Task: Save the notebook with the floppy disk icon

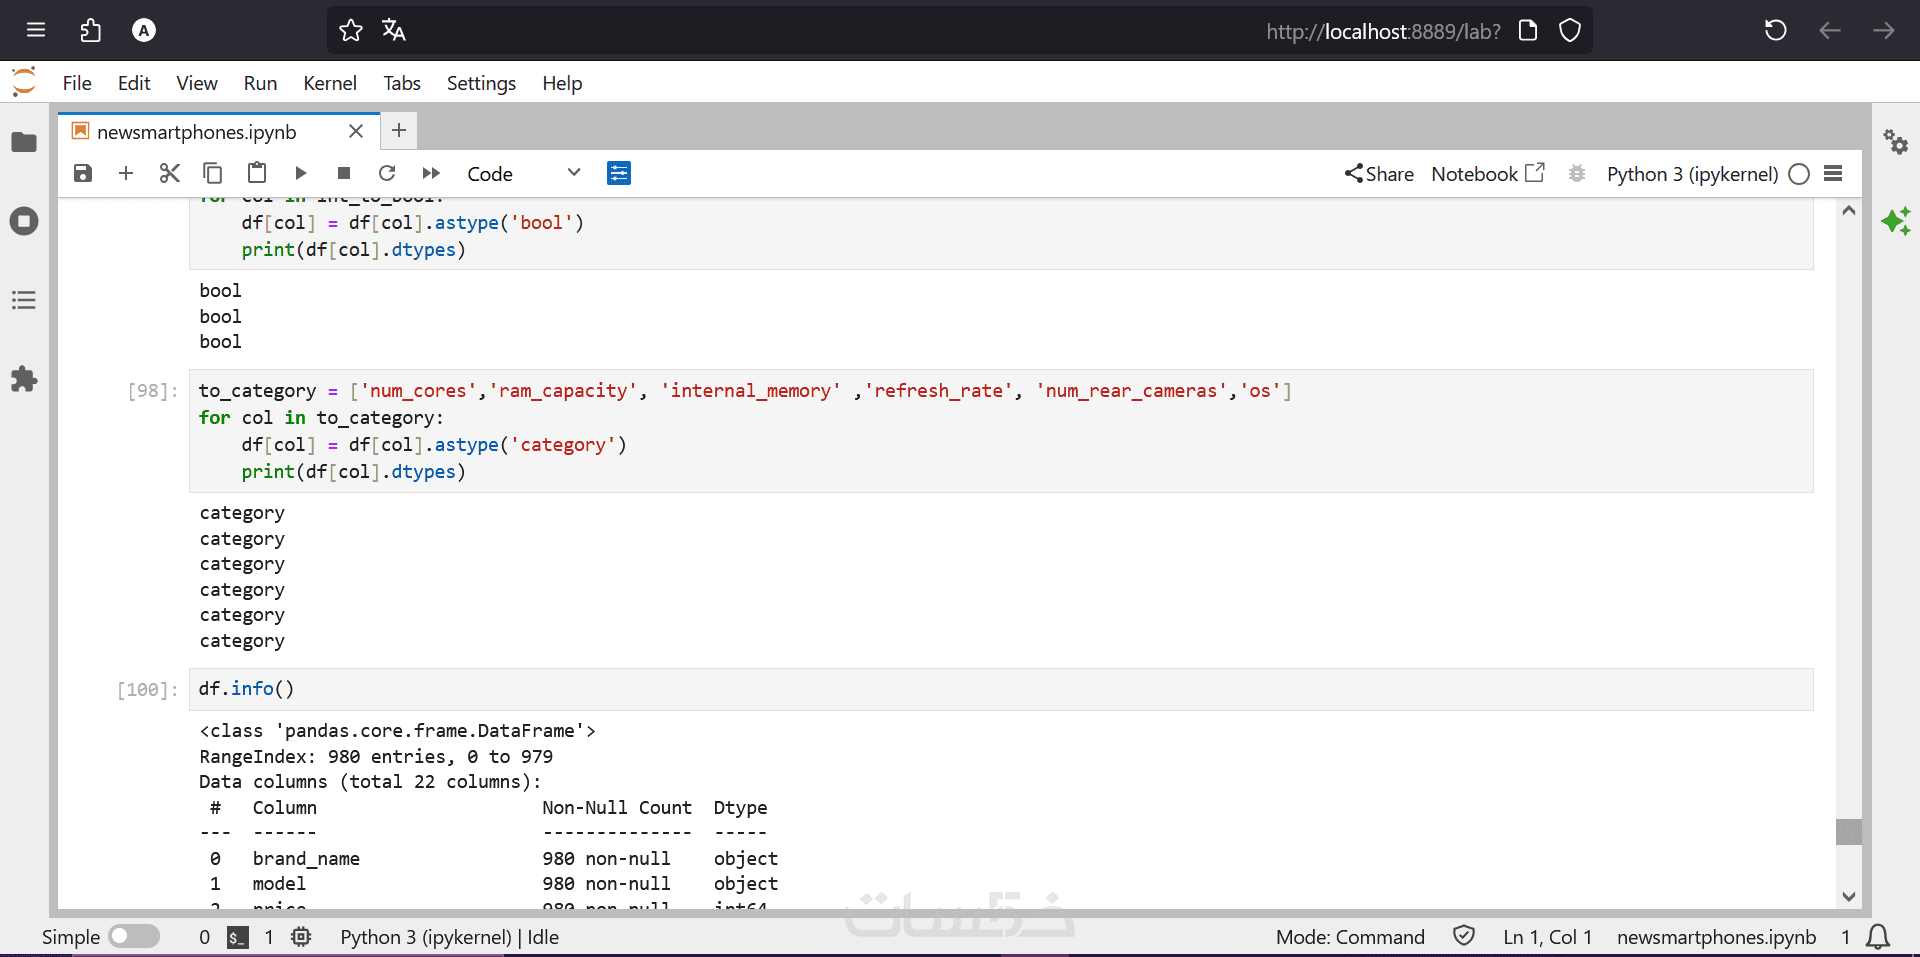Action: coord(83,174)
